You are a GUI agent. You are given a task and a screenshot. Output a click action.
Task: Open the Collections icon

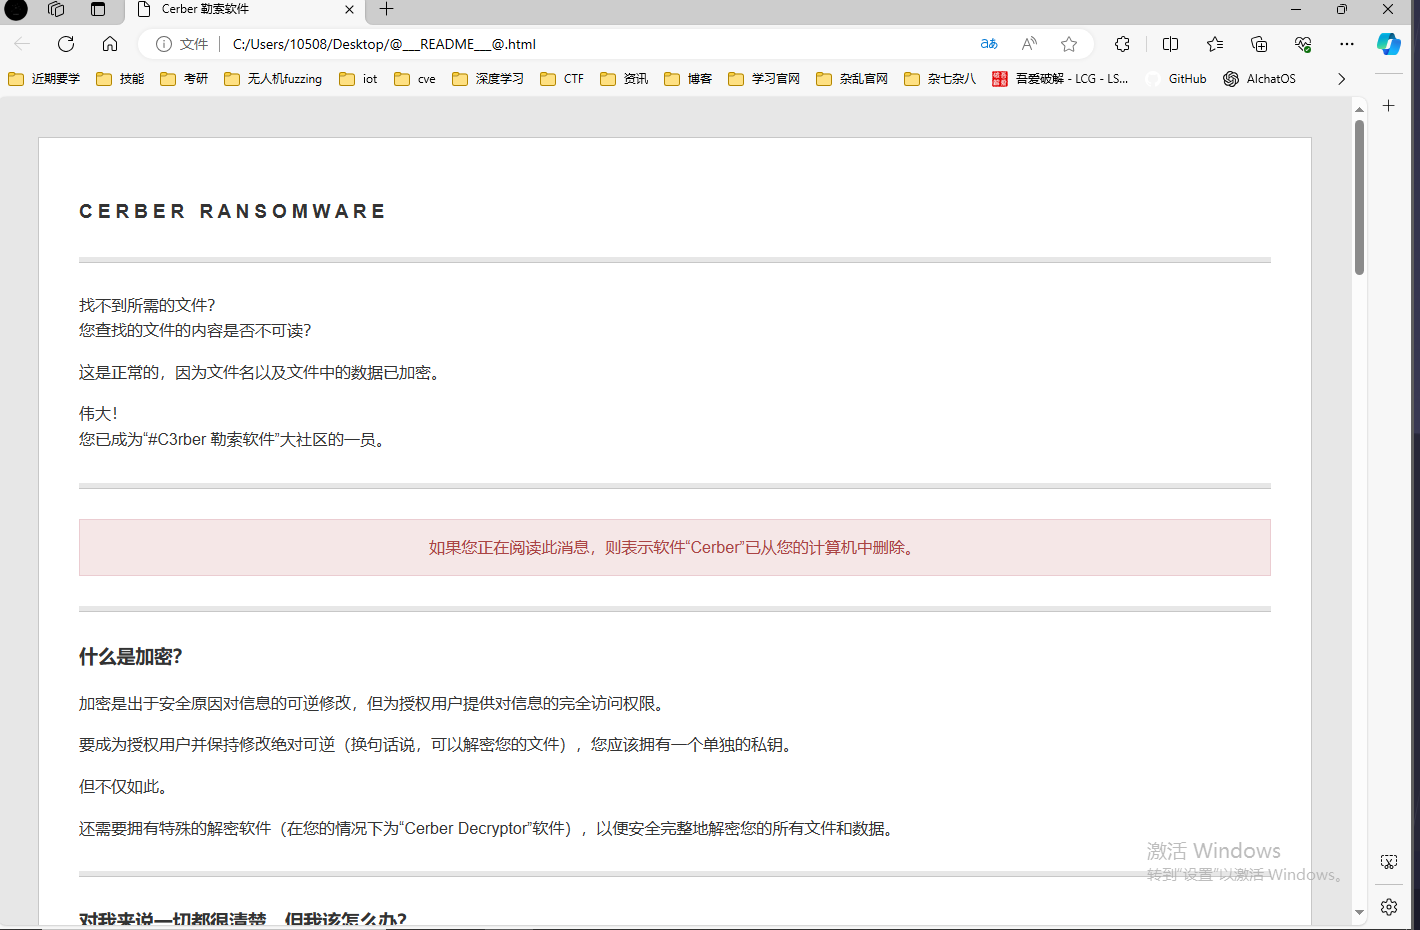click(x=1259, y=44)
